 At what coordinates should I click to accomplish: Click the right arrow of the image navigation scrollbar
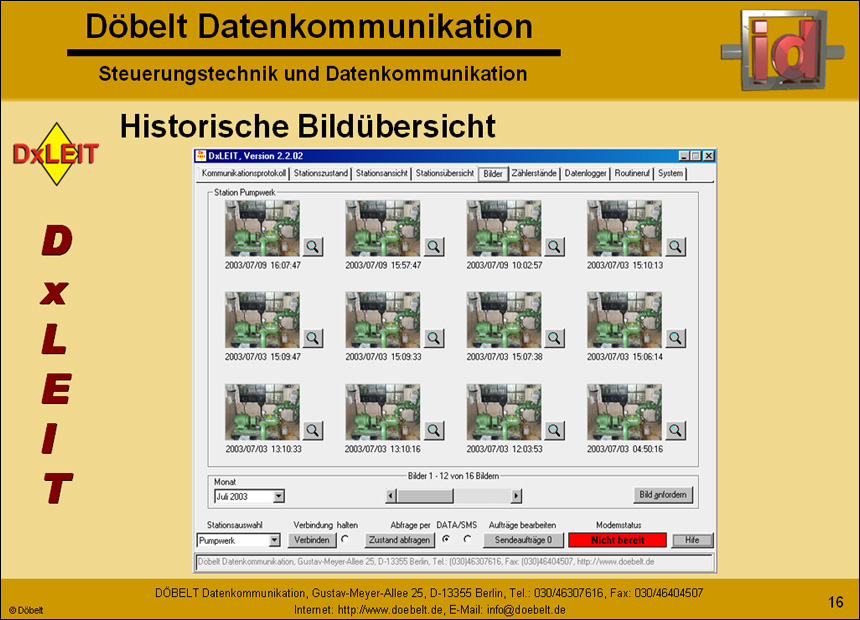click(x=519, y=496)
